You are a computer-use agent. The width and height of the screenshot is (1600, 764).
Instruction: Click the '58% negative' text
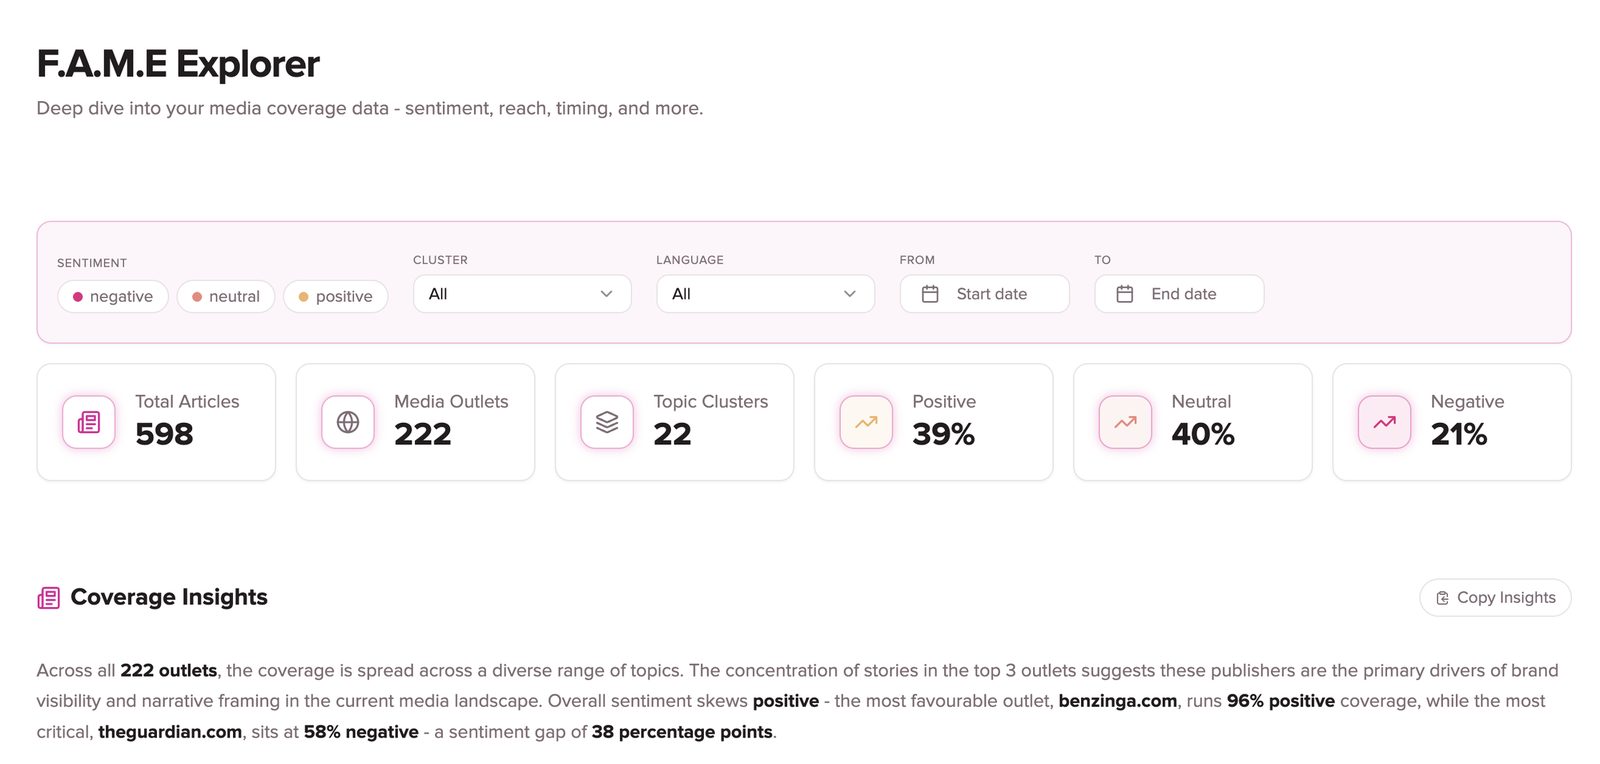pos(361,732)
